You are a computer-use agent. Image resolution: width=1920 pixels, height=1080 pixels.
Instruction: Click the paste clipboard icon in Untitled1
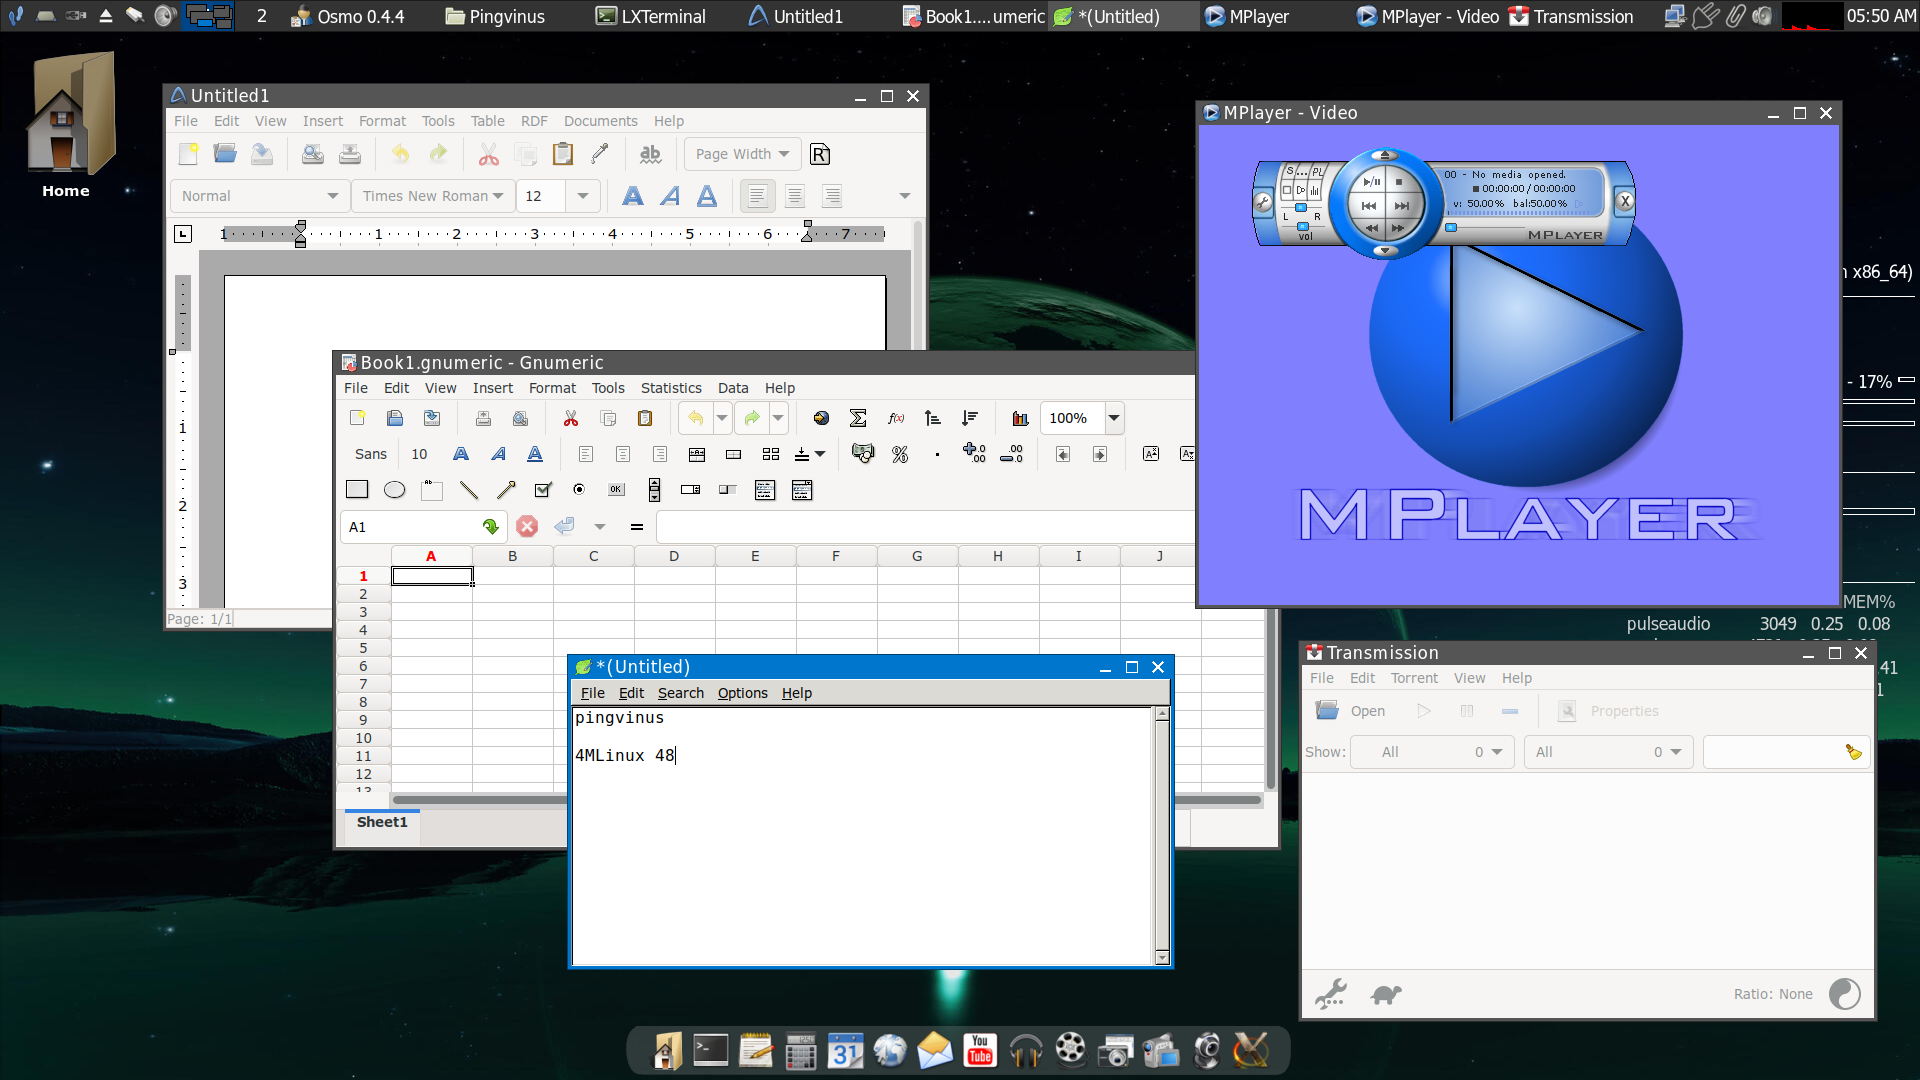pos(563,154)
